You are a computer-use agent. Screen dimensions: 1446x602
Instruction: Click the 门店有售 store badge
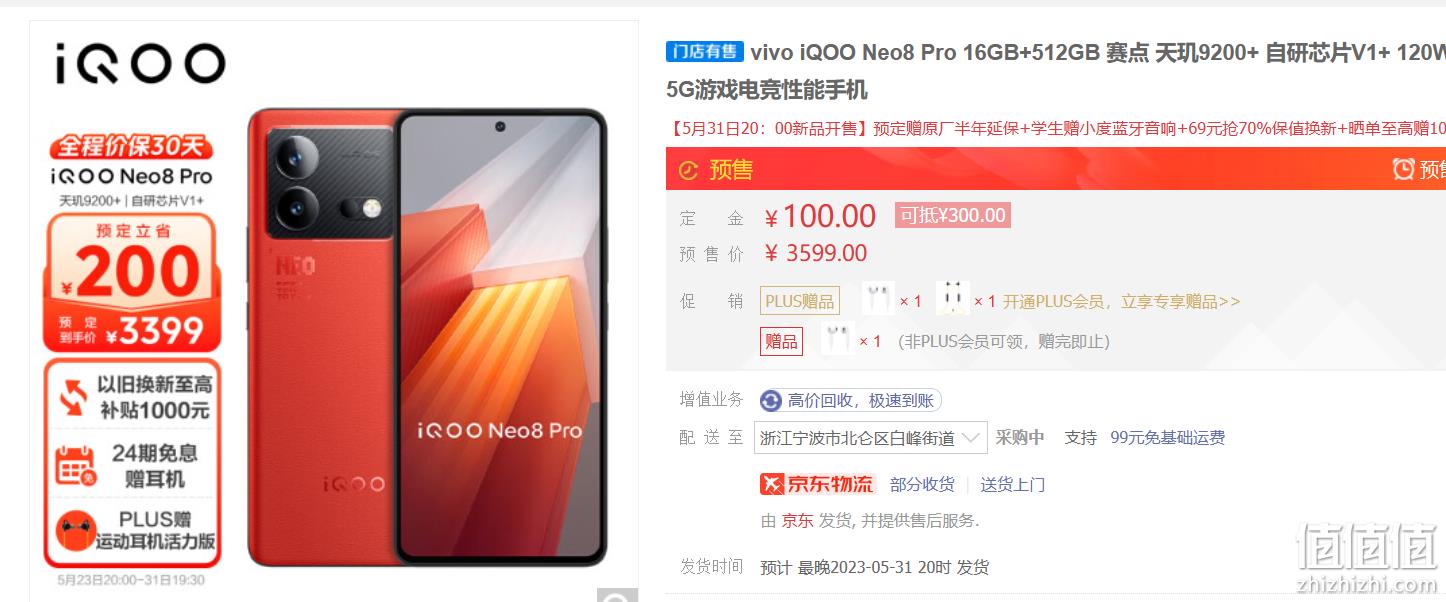pyautogui.click(x=705, y=52)
